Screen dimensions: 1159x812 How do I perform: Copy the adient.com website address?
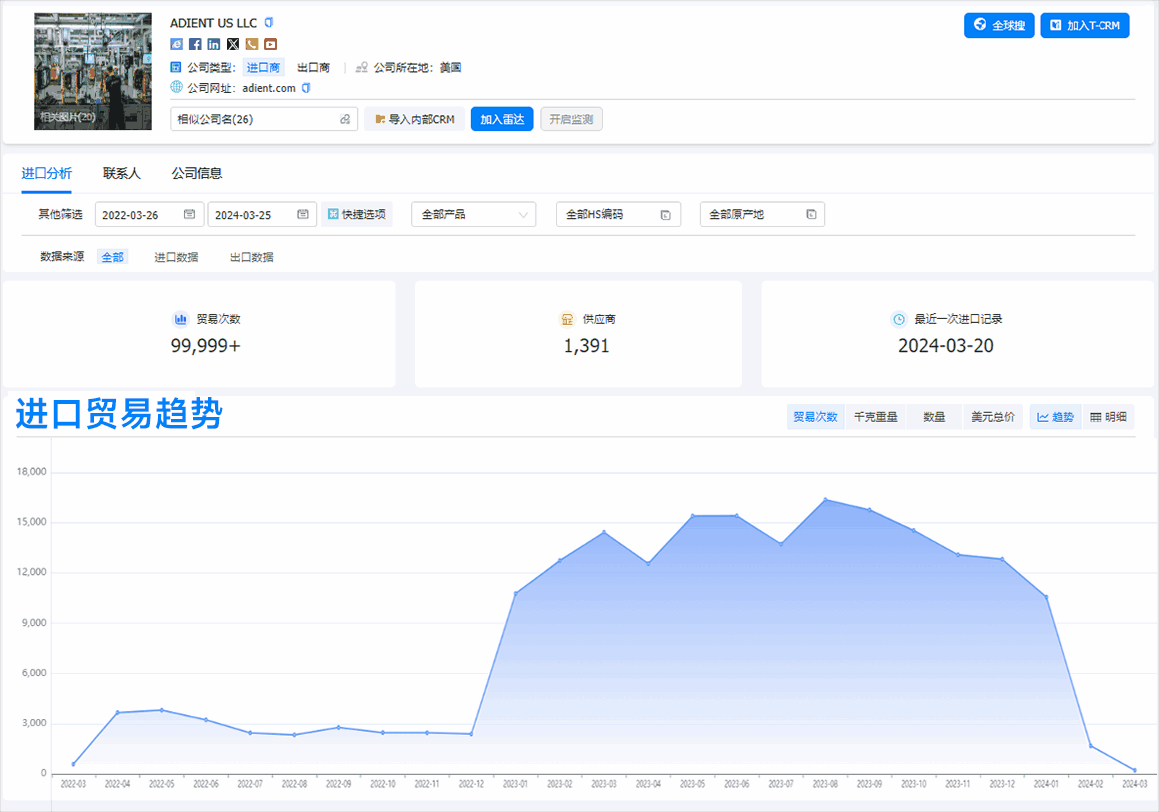pos(307,88)
